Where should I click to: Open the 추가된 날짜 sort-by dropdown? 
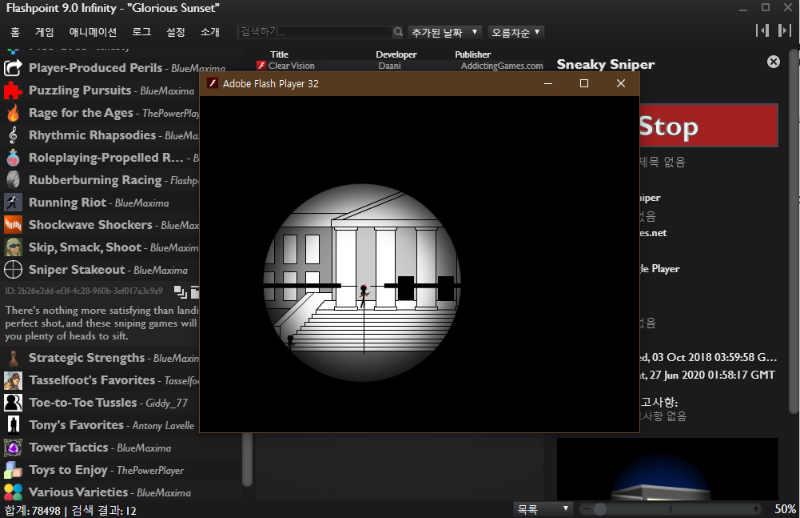(x=445, y=32)
